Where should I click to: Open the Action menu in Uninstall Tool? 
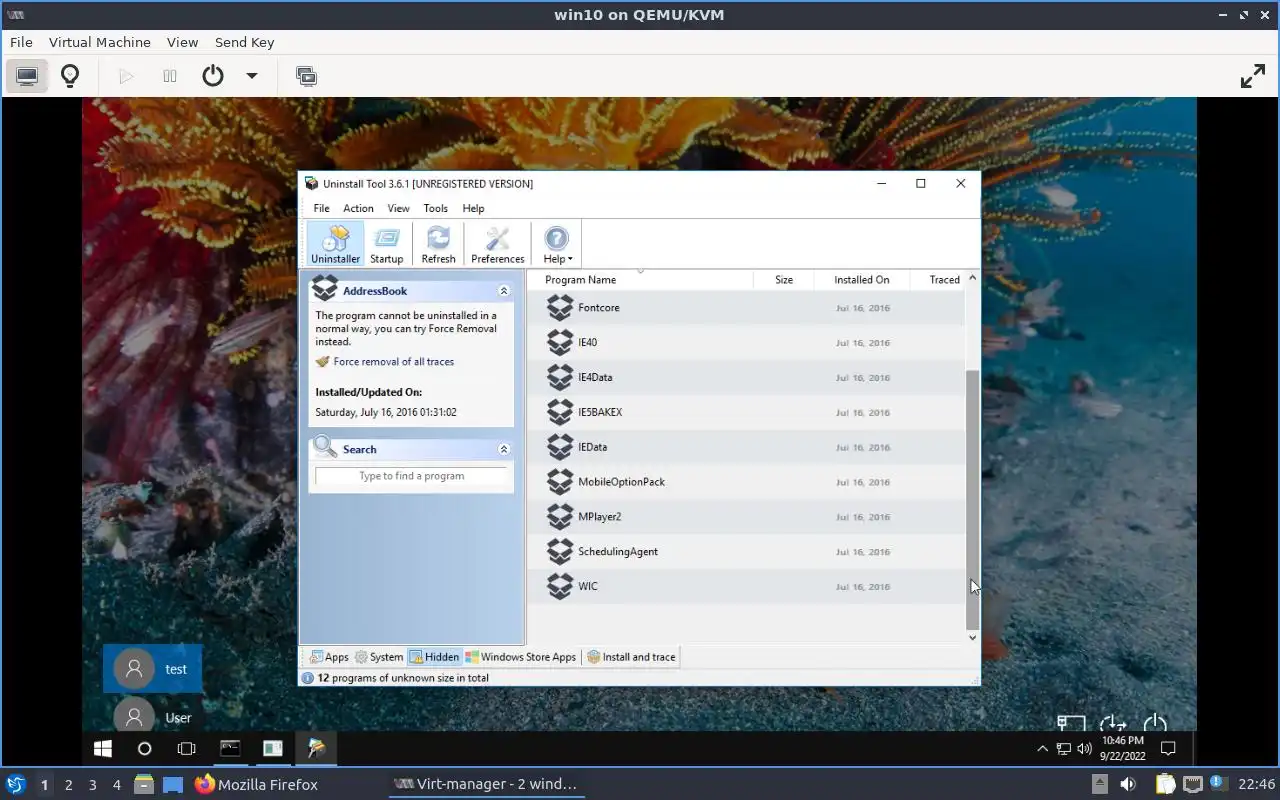[358, 208]
